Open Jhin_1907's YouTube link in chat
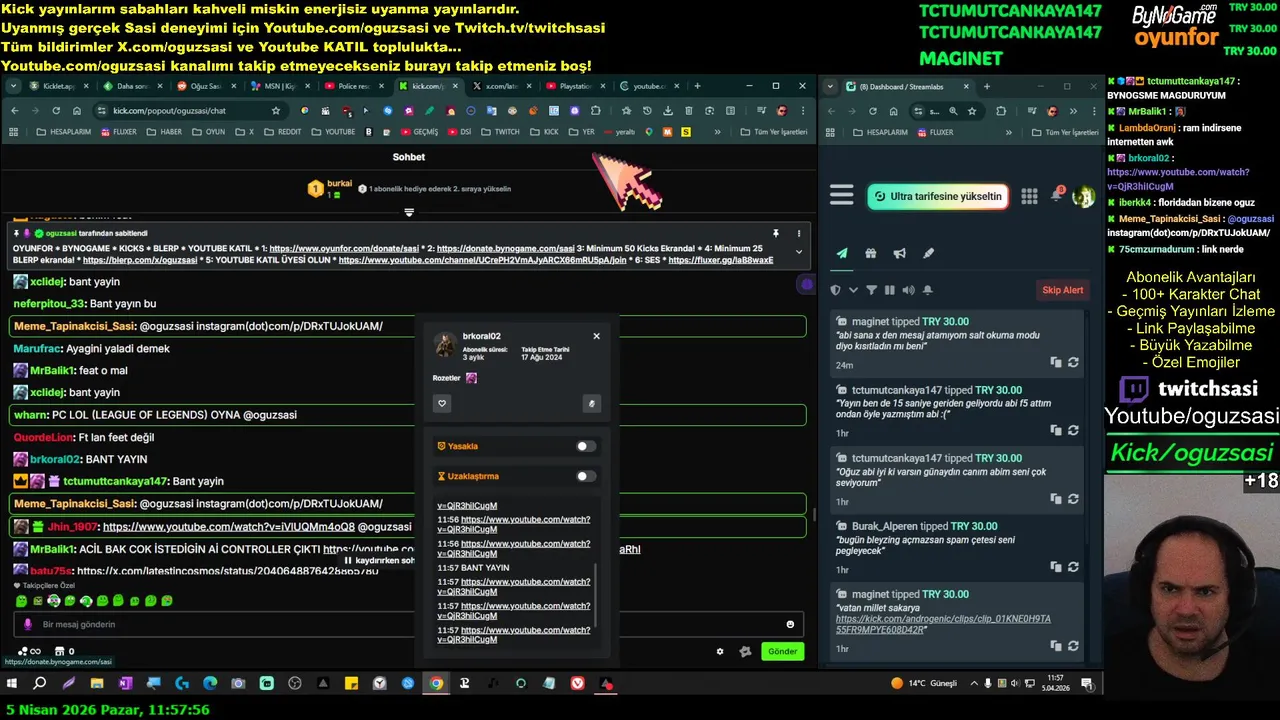Image resolution: width=1280 pixels, height=720 pixels. (x=228, y=526)
